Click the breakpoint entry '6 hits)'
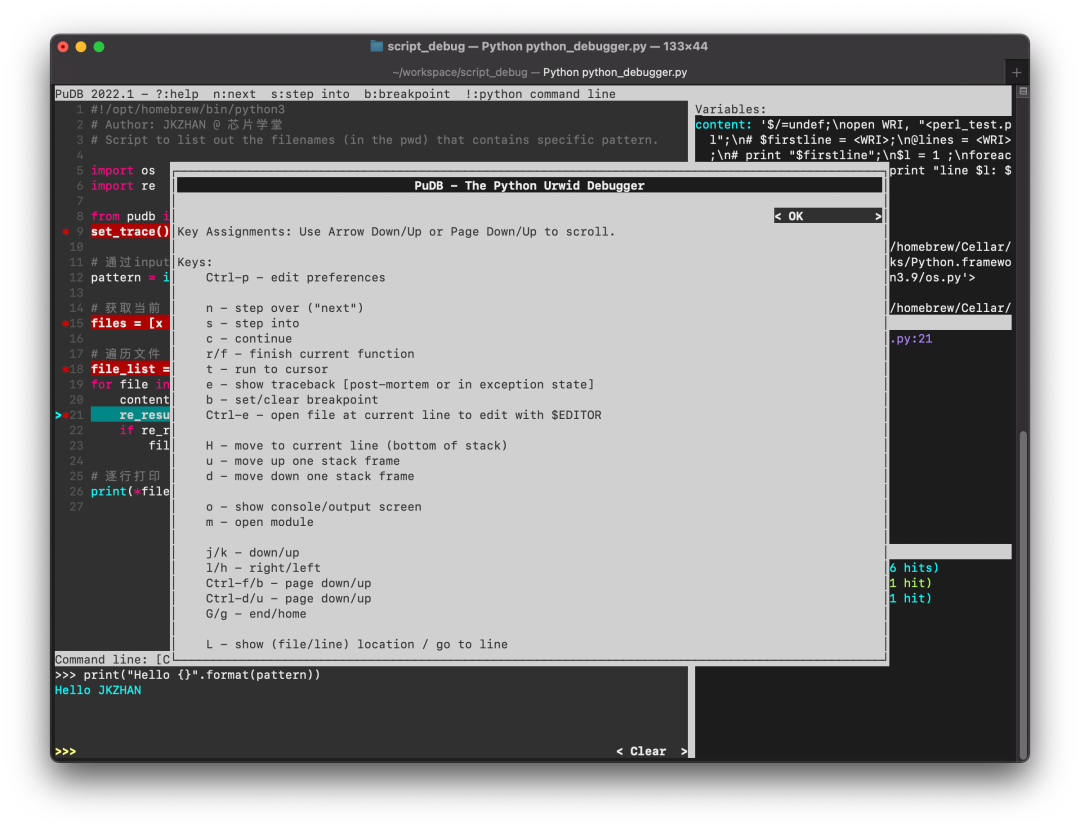 coord(914,568)
